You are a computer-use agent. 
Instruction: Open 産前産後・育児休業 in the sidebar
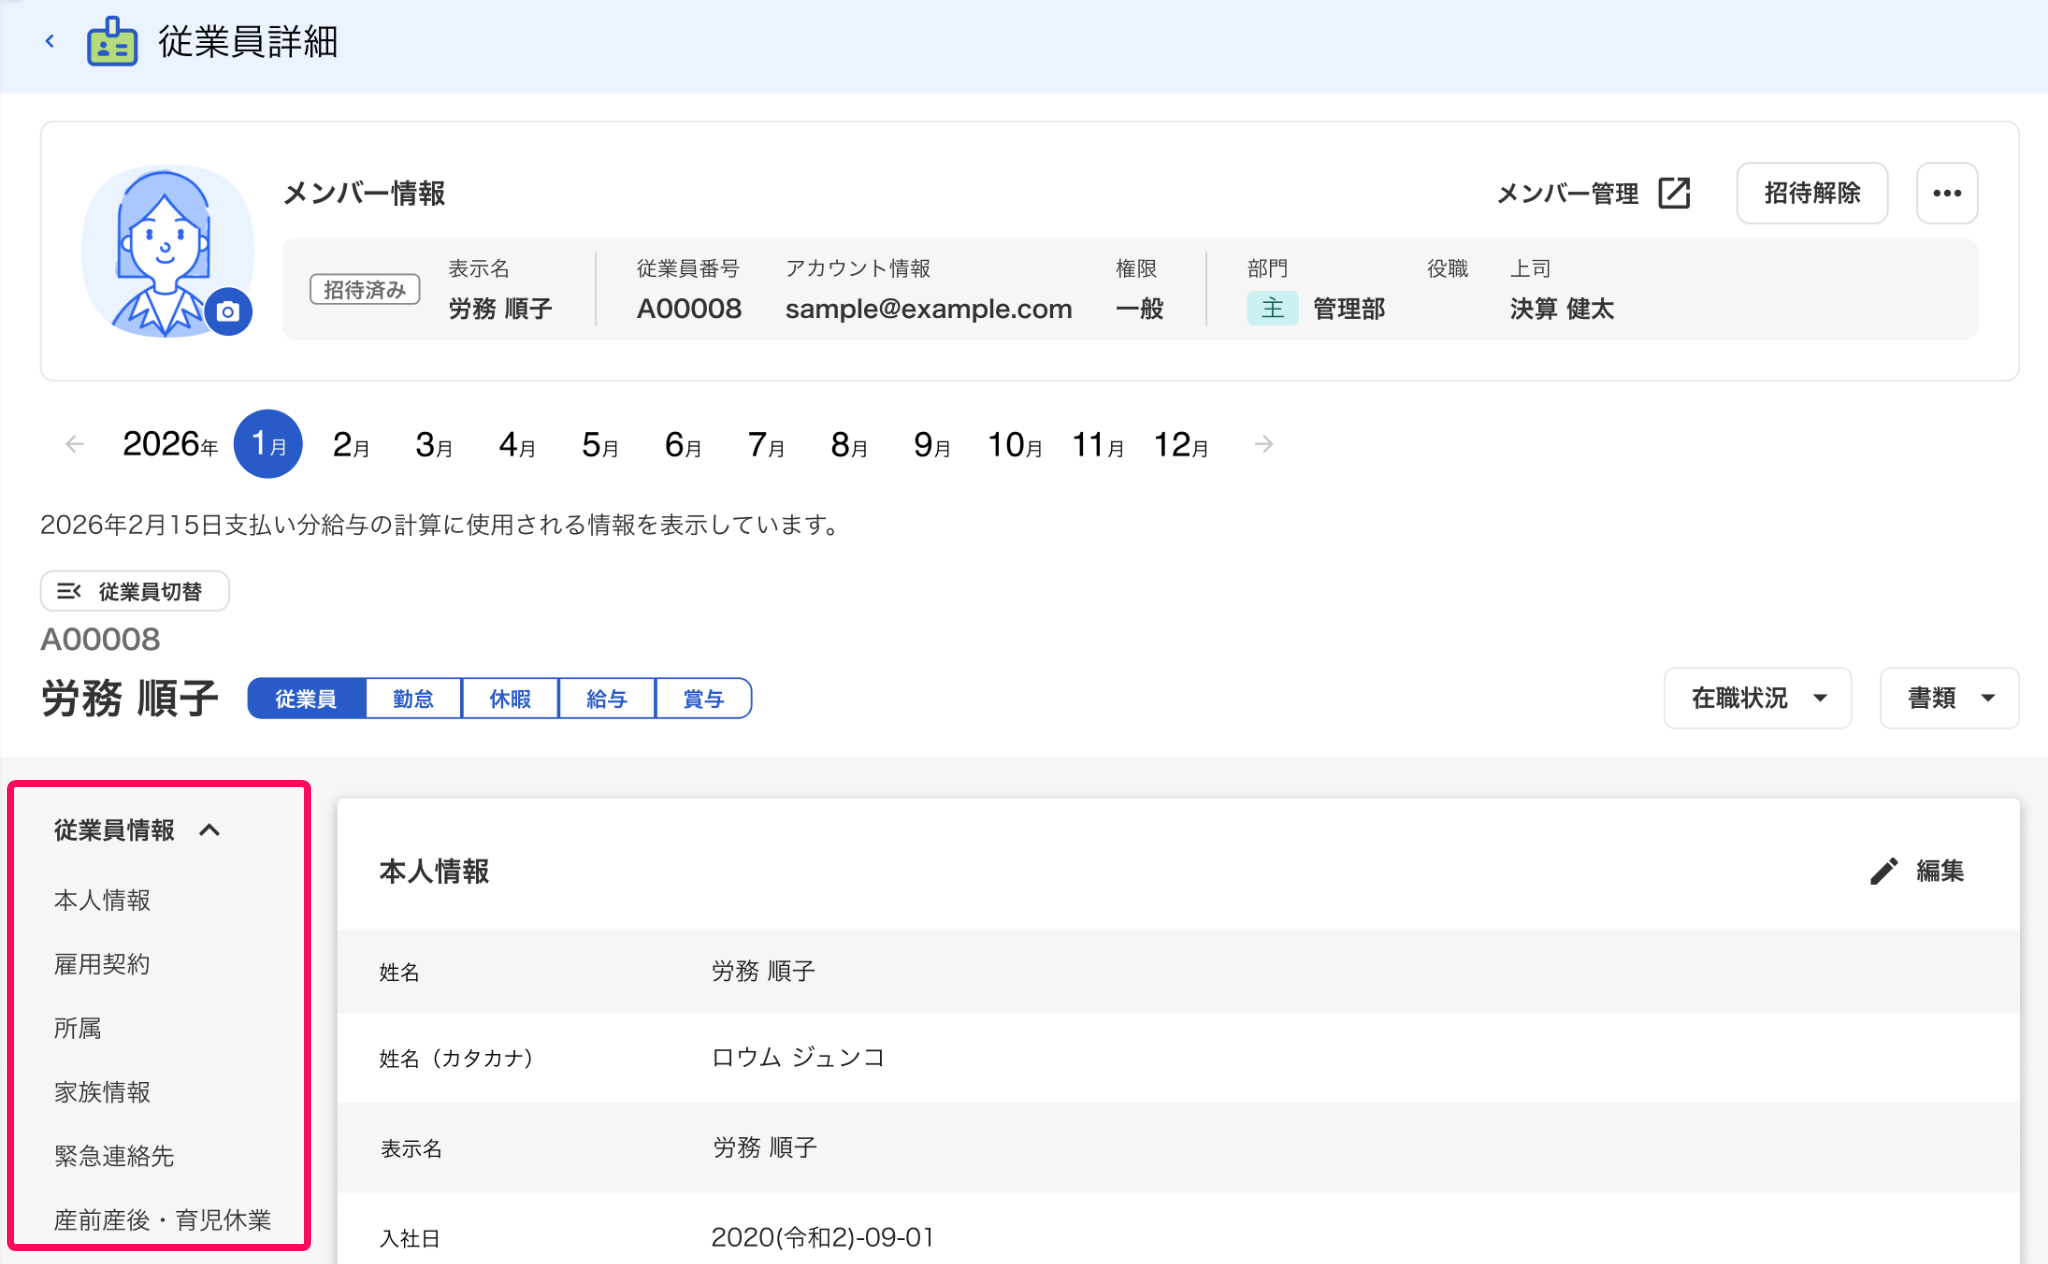(163, 1220)
